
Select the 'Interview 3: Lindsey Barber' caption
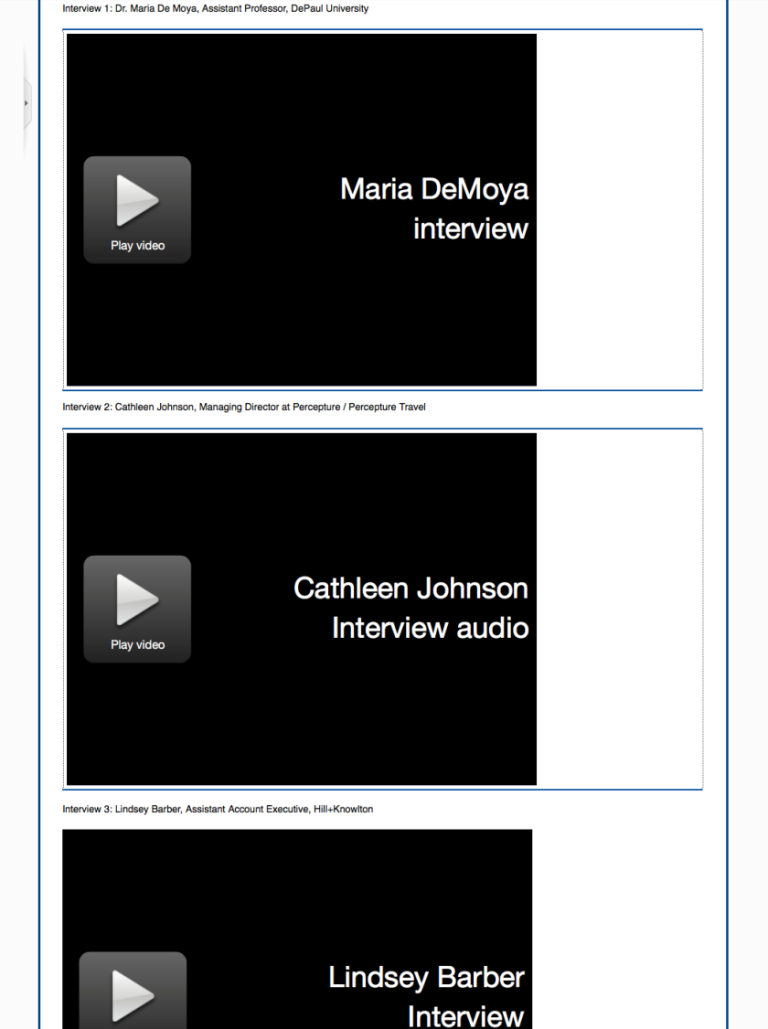coord(122,809)
